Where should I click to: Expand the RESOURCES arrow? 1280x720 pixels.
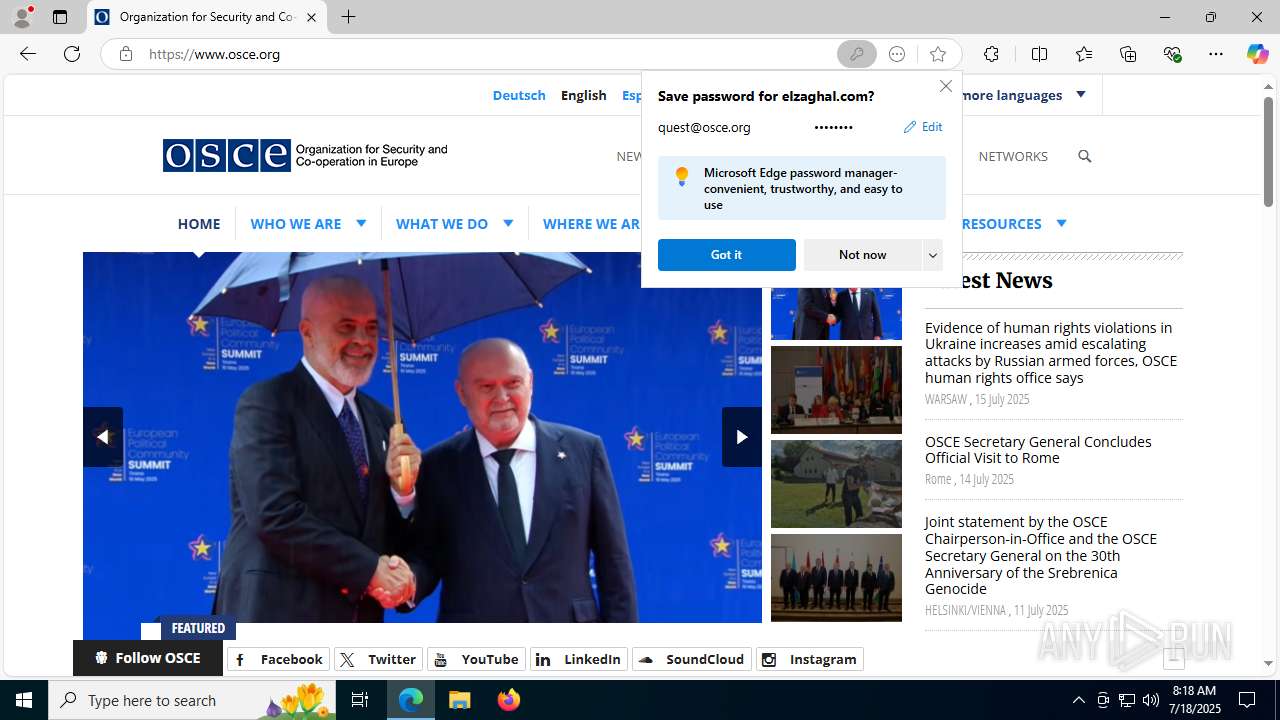click(1061, 223)
